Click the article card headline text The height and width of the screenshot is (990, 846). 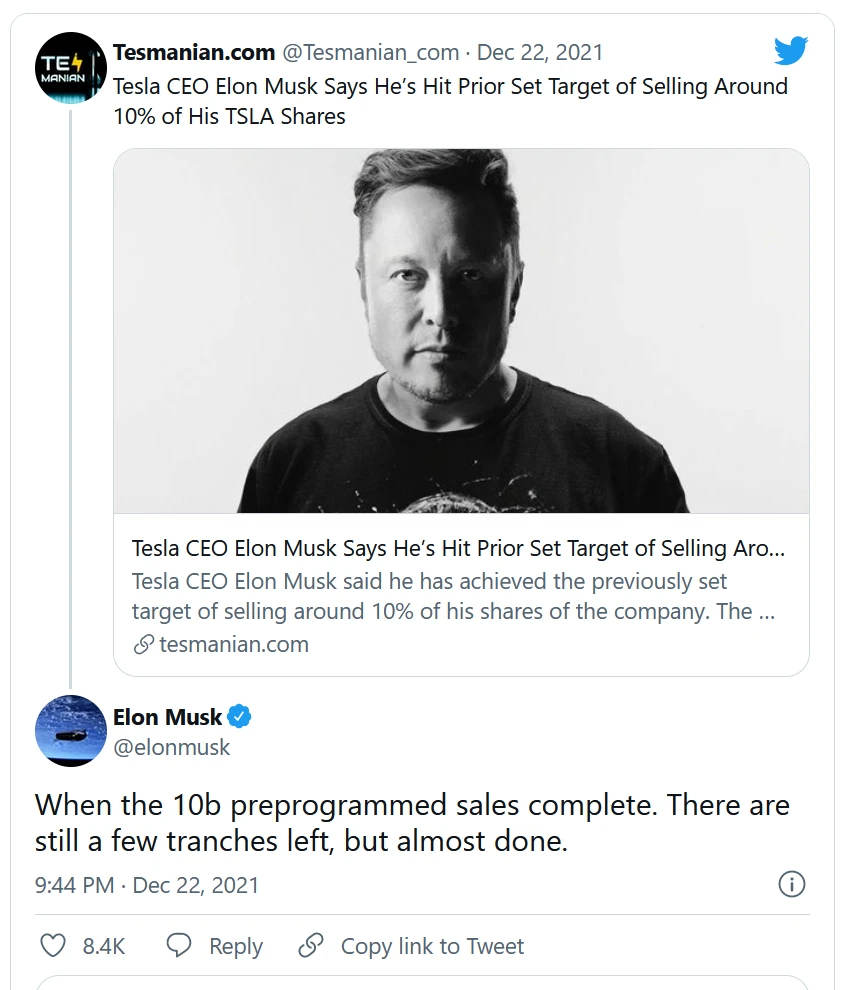[x=458, y=548]
